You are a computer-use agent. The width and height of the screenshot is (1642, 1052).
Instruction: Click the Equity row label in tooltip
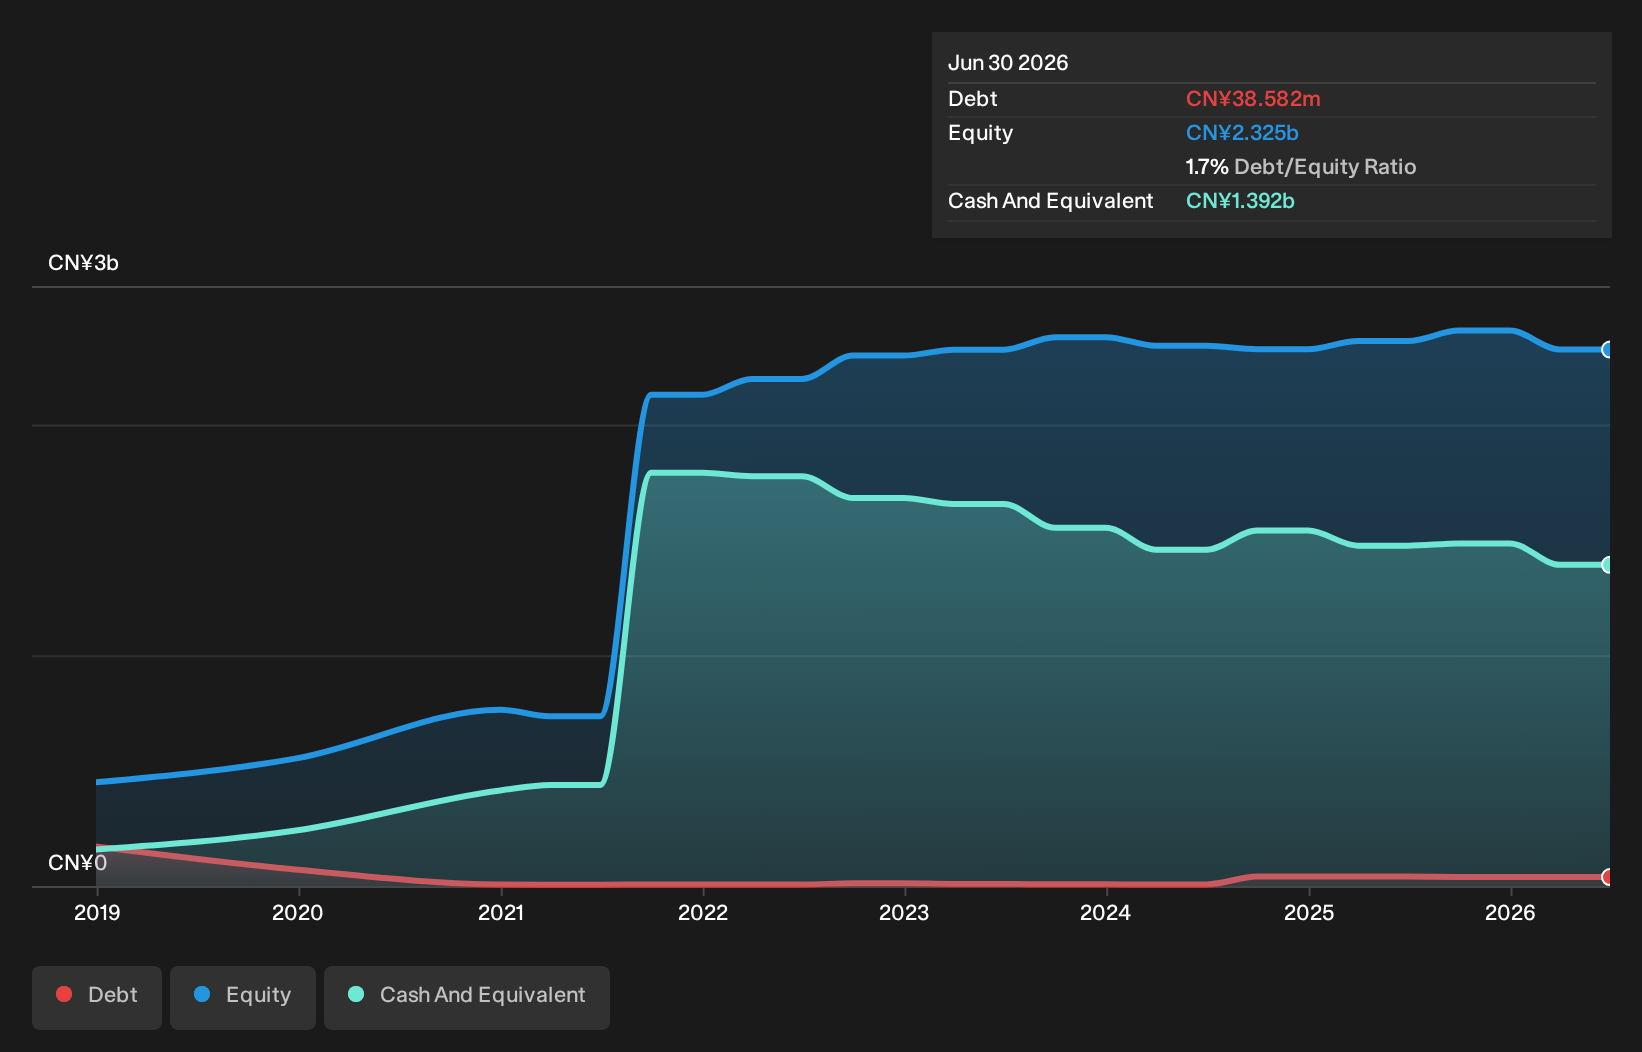tap(980, 133)
